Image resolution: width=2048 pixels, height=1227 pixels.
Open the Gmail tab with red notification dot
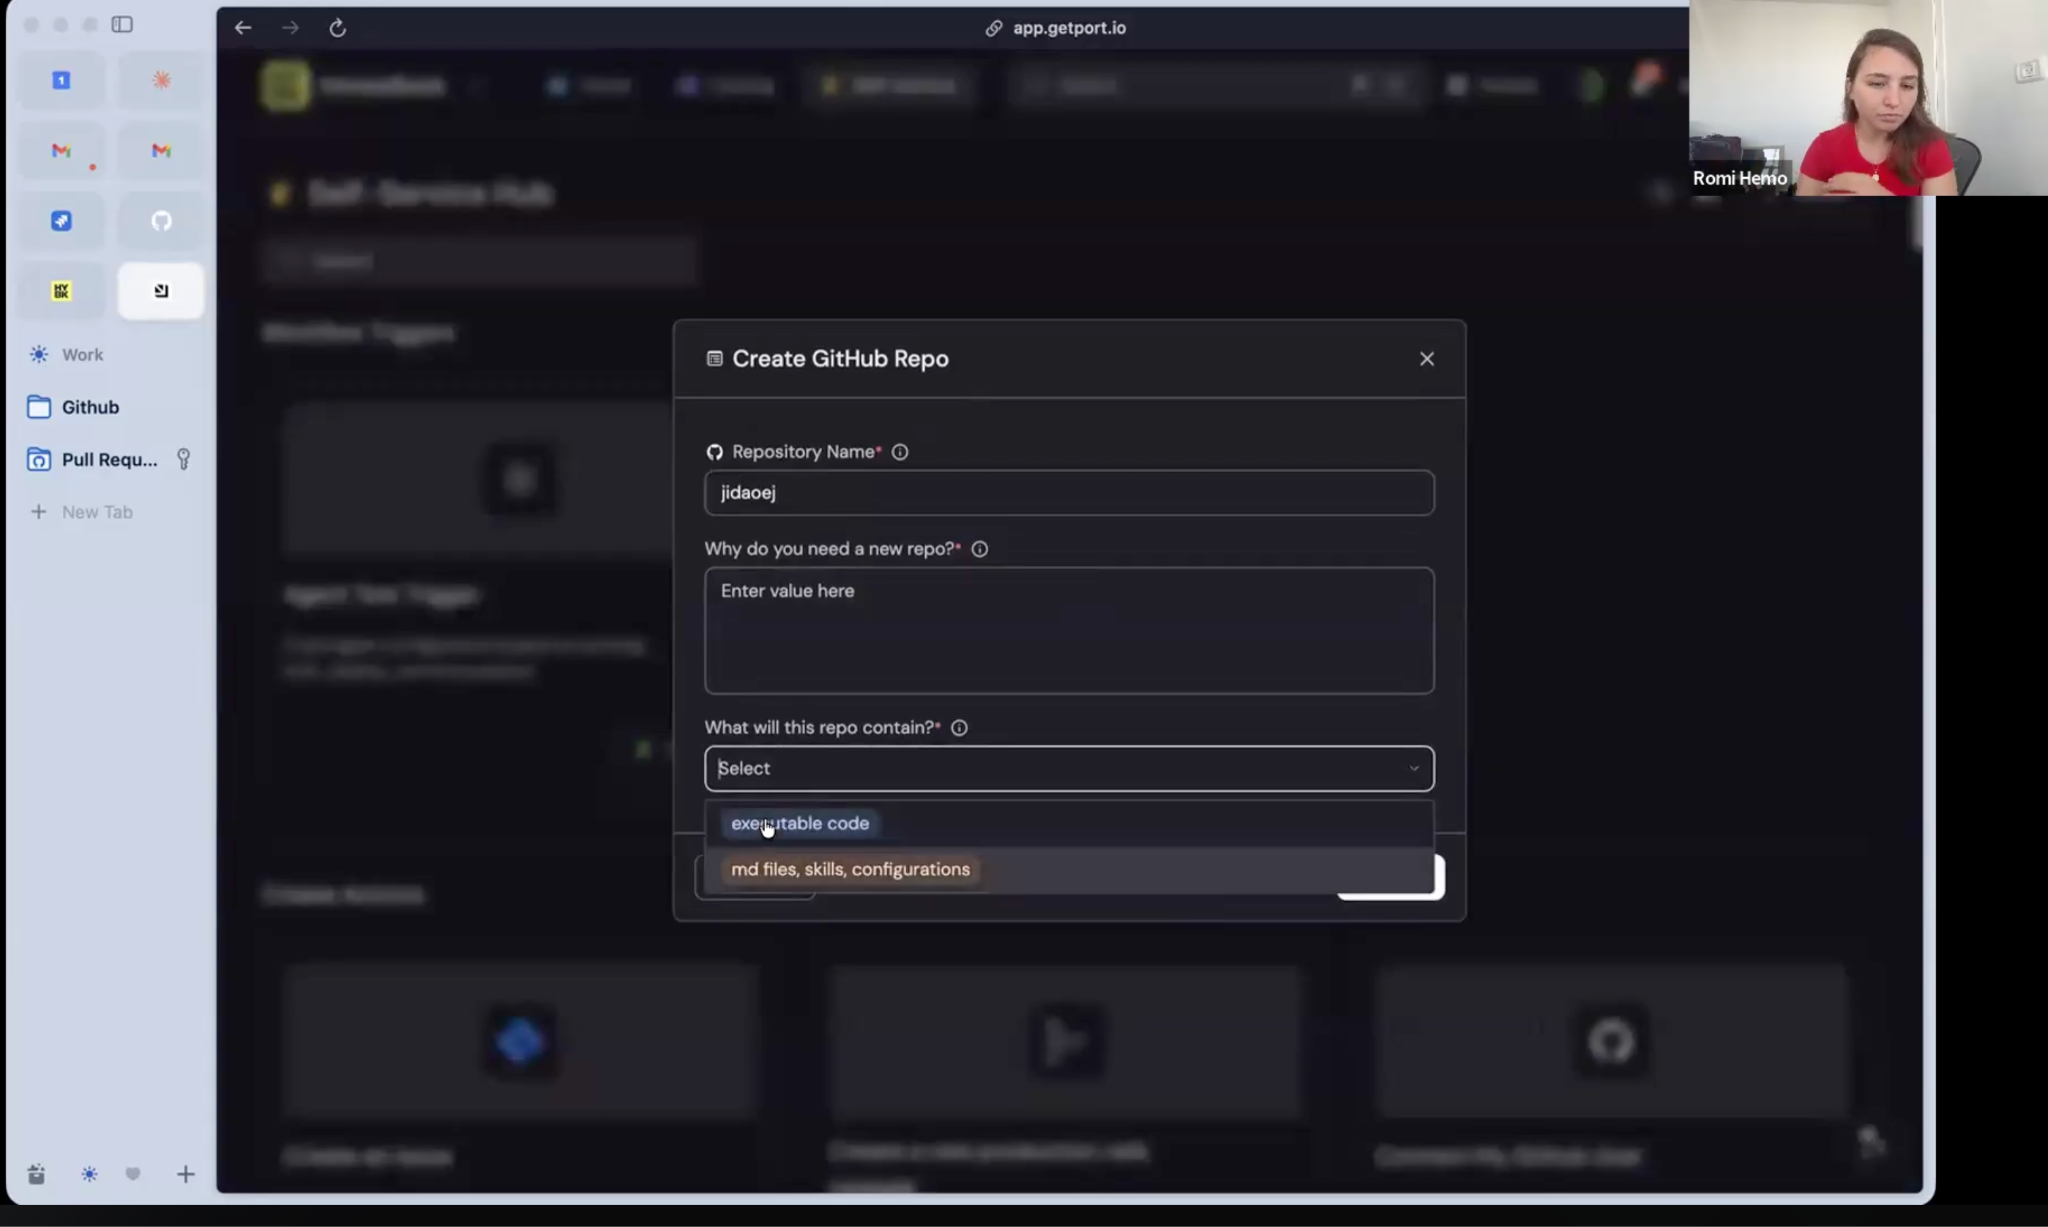[x=61, y=151]
